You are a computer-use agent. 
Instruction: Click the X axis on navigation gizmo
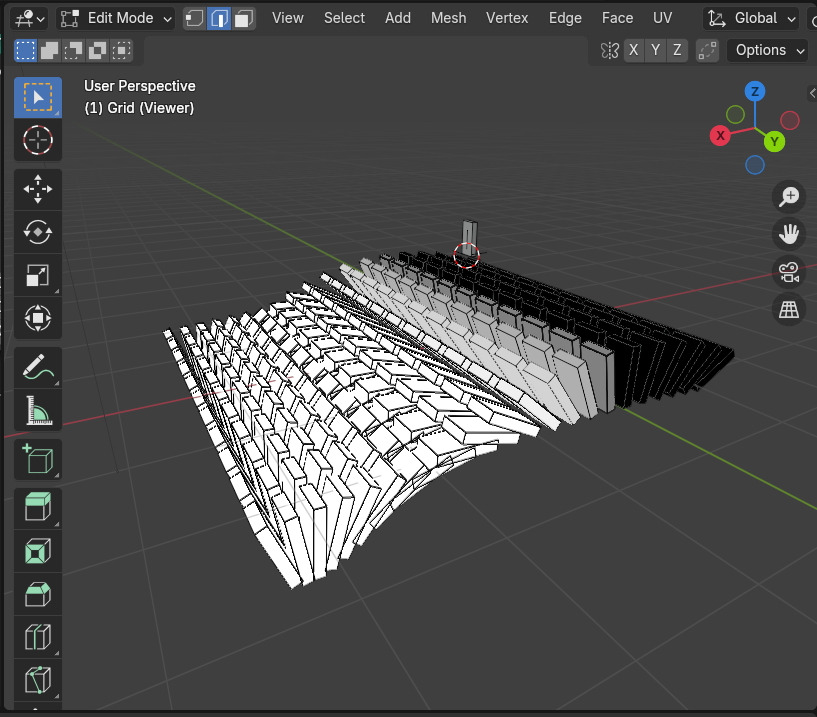coord(720,136)
